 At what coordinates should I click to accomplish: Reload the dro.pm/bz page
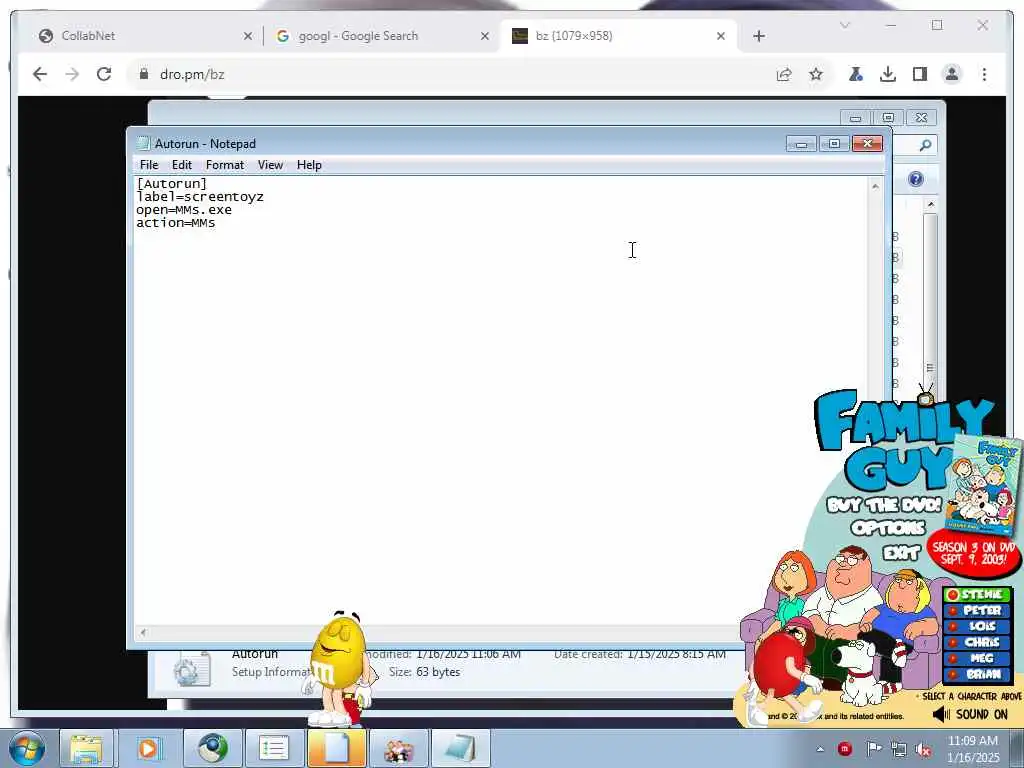pos(104,74)
